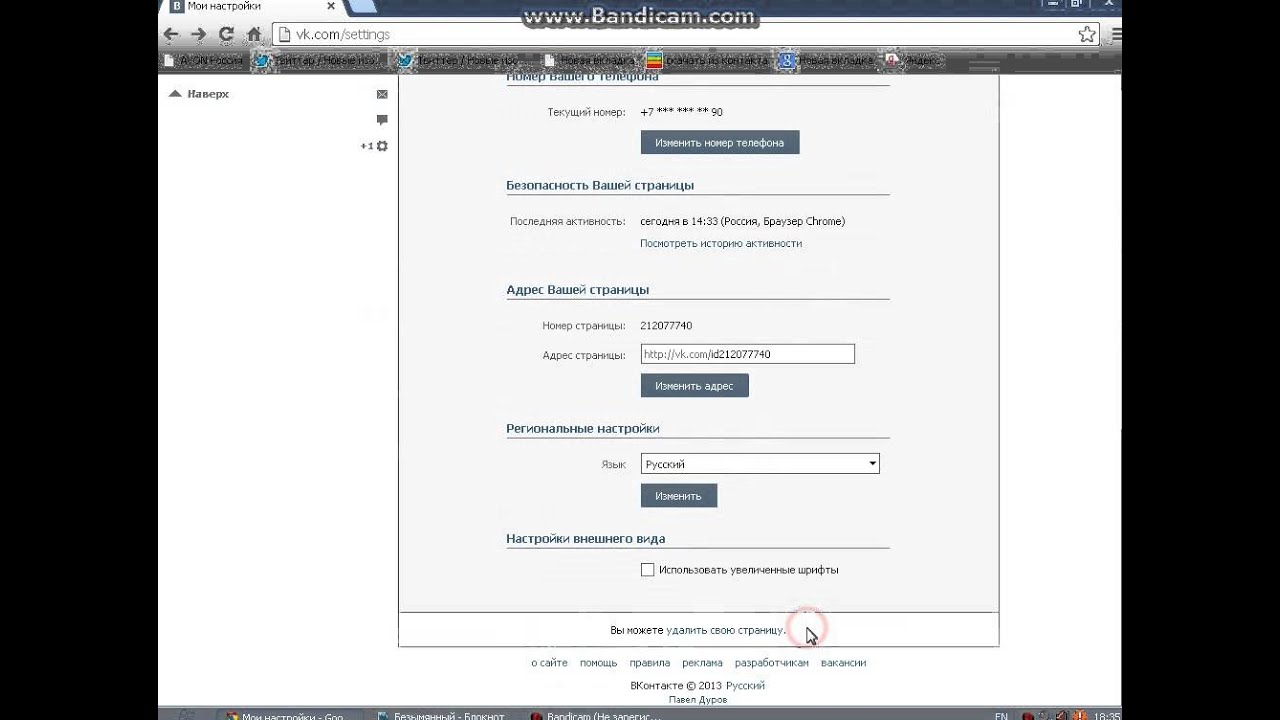Click the Региональные настройки heading
1280x720 pixels.
click(583, 428)
